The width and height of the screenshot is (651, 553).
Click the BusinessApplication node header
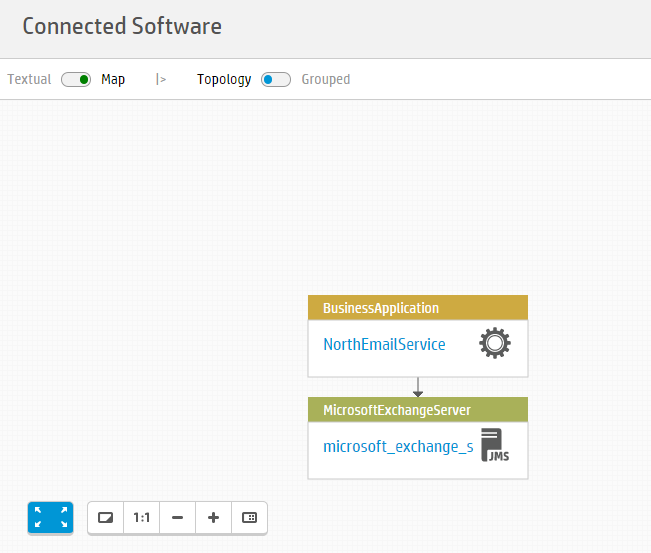click(418, 308)
